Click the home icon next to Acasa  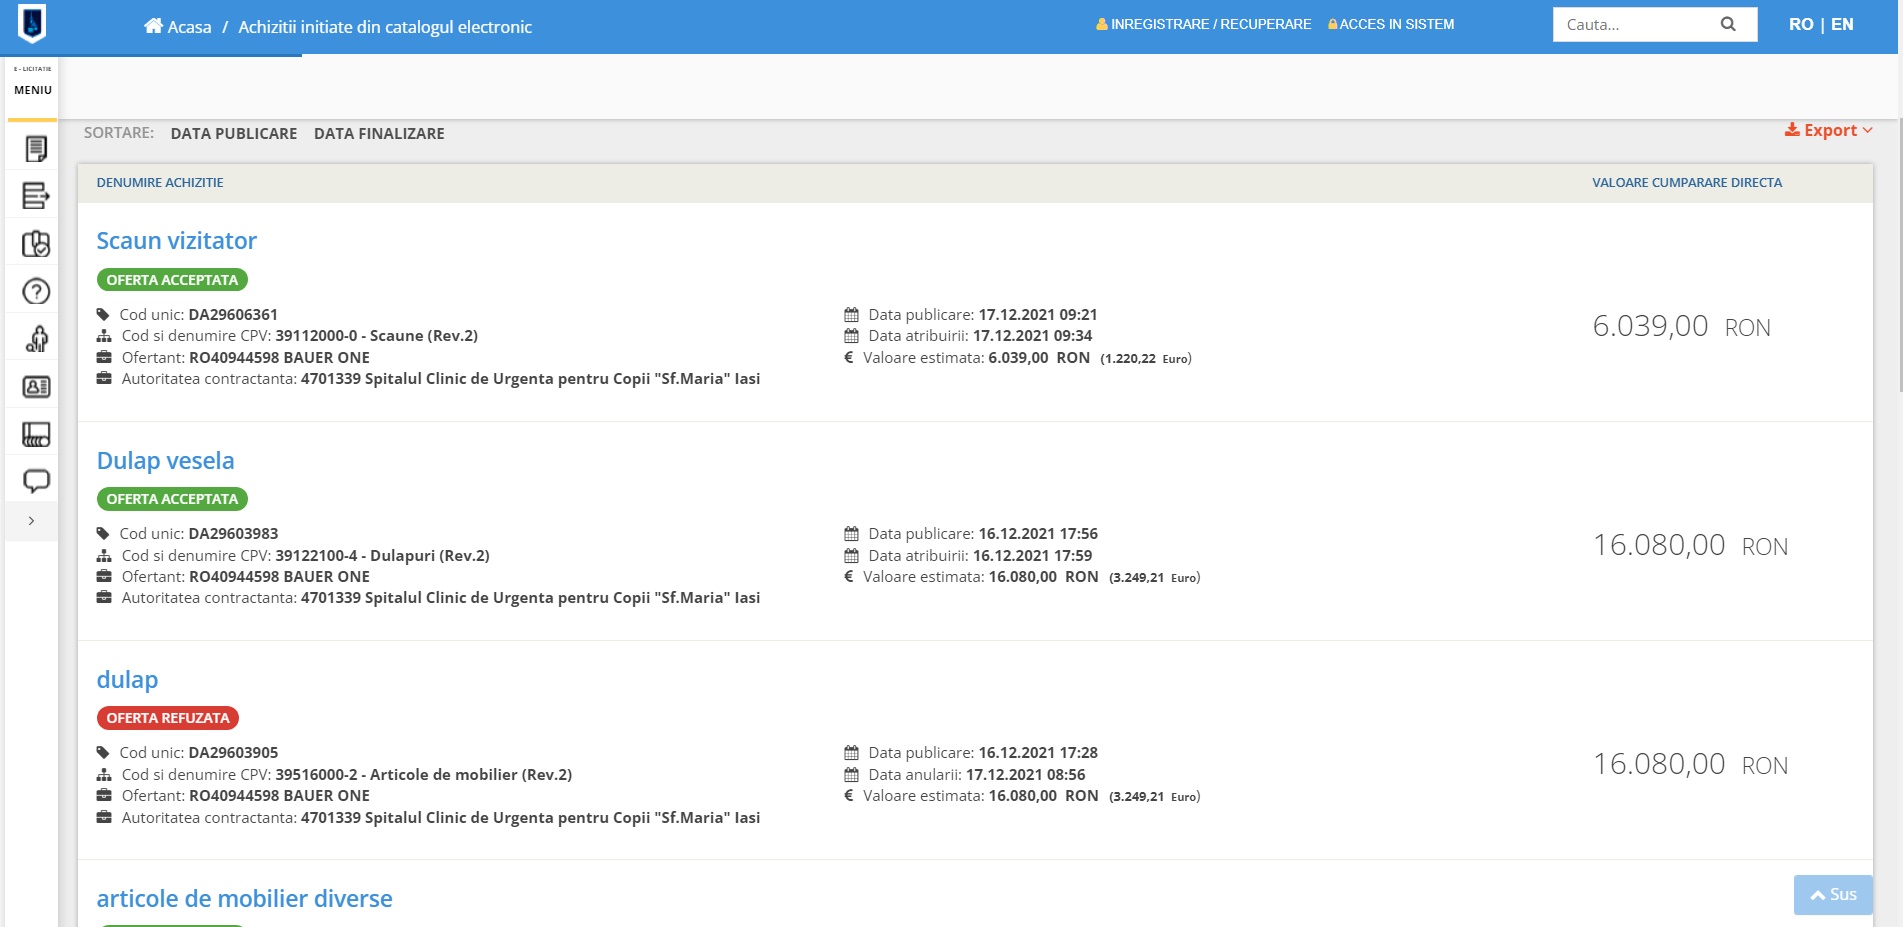[x=153, y=26]
